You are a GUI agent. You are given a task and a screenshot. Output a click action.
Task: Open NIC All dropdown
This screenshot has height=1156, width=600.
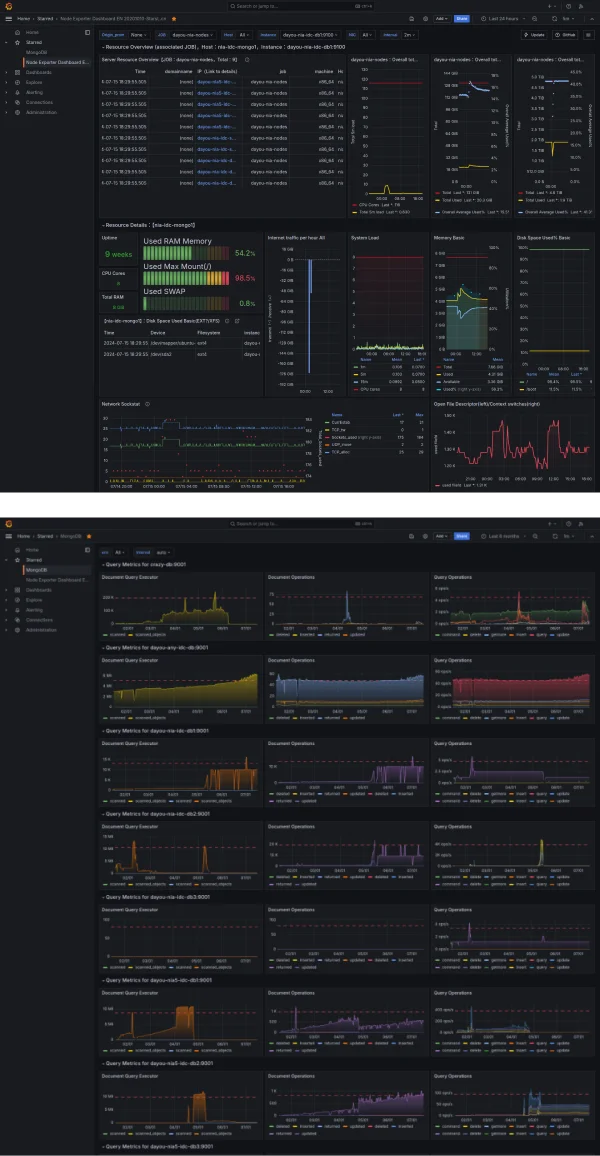367,35
